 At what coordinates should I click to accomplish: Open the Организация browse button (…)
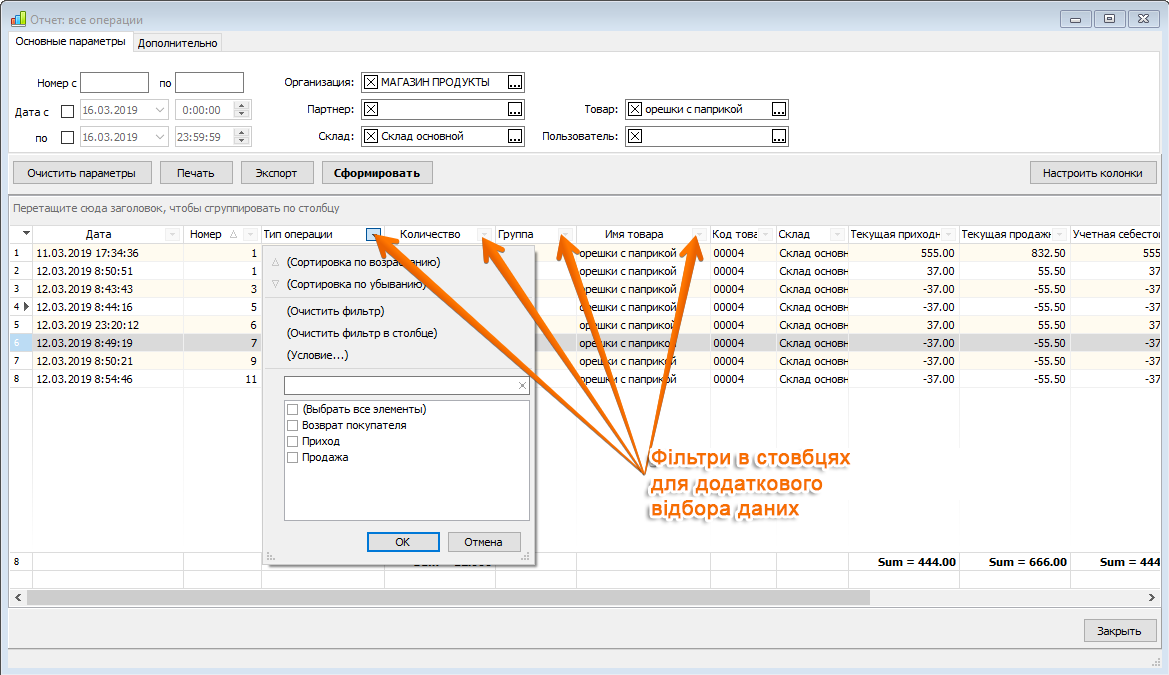[x=515, y=82]
